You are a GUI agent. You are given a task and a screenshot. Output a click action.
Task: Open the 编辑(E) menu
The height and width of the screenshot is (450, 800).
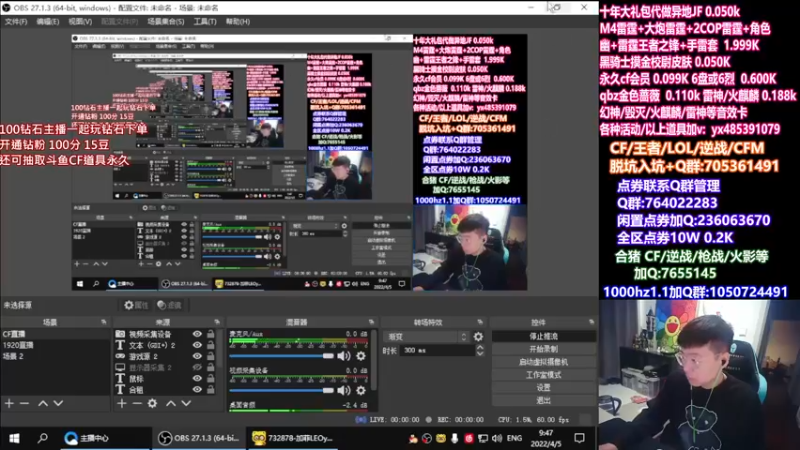tap(48, 21)
